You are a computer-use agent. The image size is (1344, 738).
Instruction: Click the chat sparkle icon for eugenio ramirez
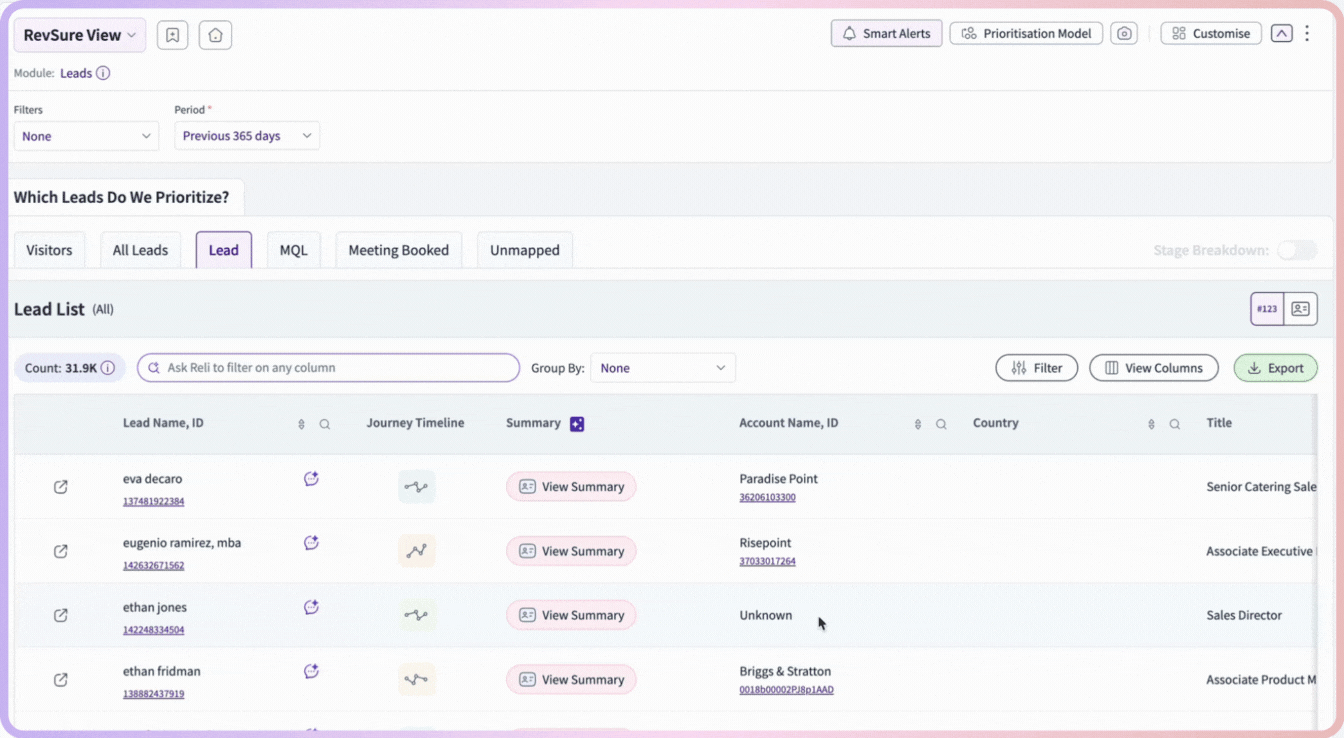point(311,543)
